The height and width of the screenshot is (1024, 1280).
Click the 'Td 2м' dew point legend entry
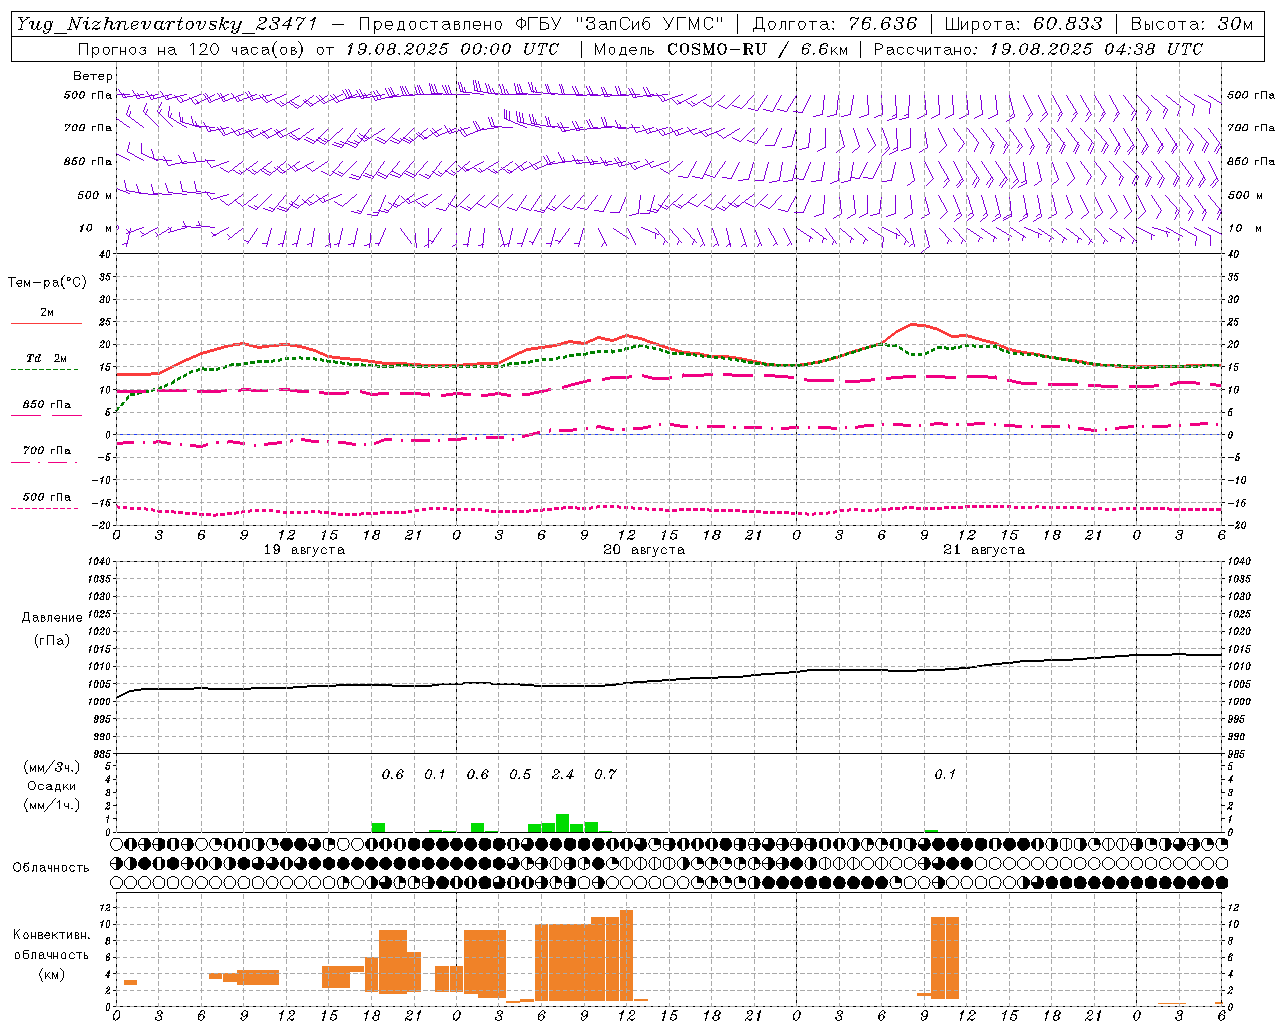coord(47,358)
